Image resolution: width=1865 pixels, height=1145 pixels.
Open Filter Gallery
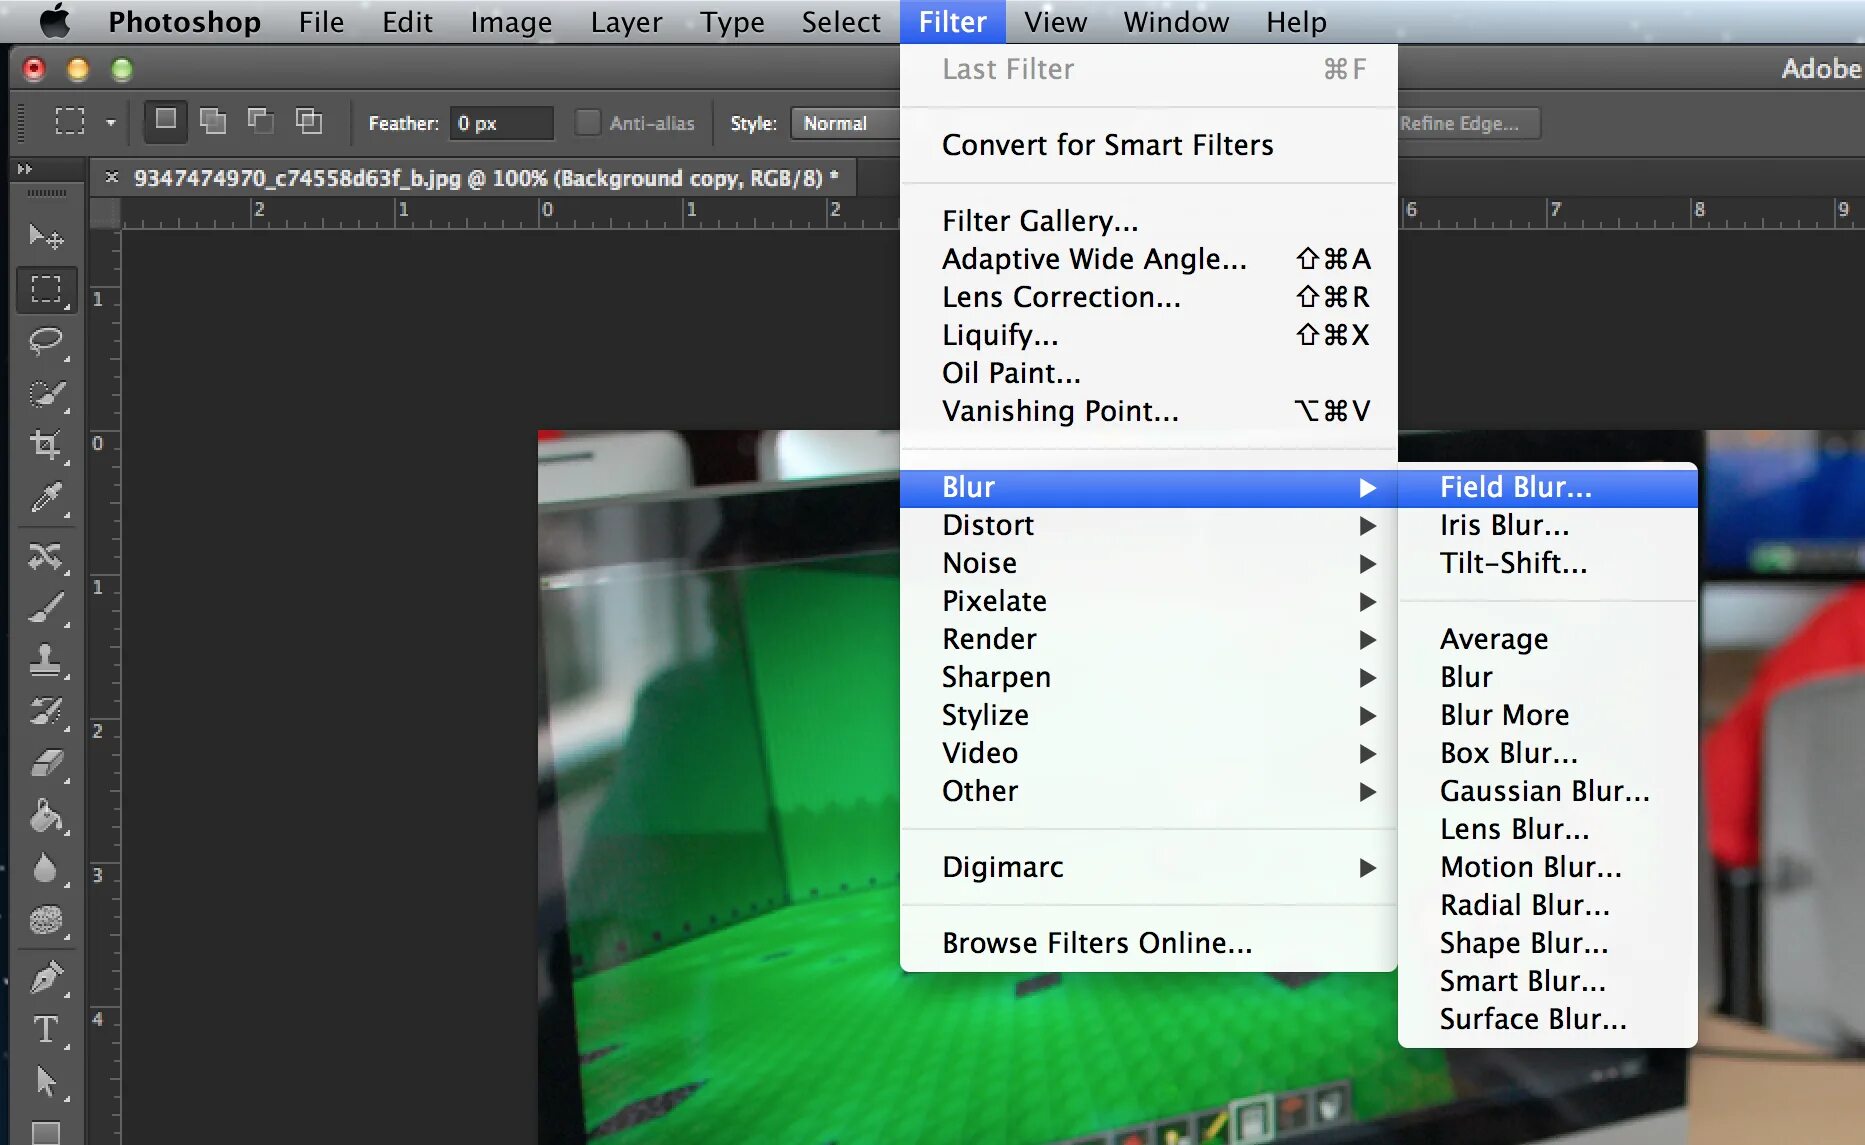[x=1148, y=221]
